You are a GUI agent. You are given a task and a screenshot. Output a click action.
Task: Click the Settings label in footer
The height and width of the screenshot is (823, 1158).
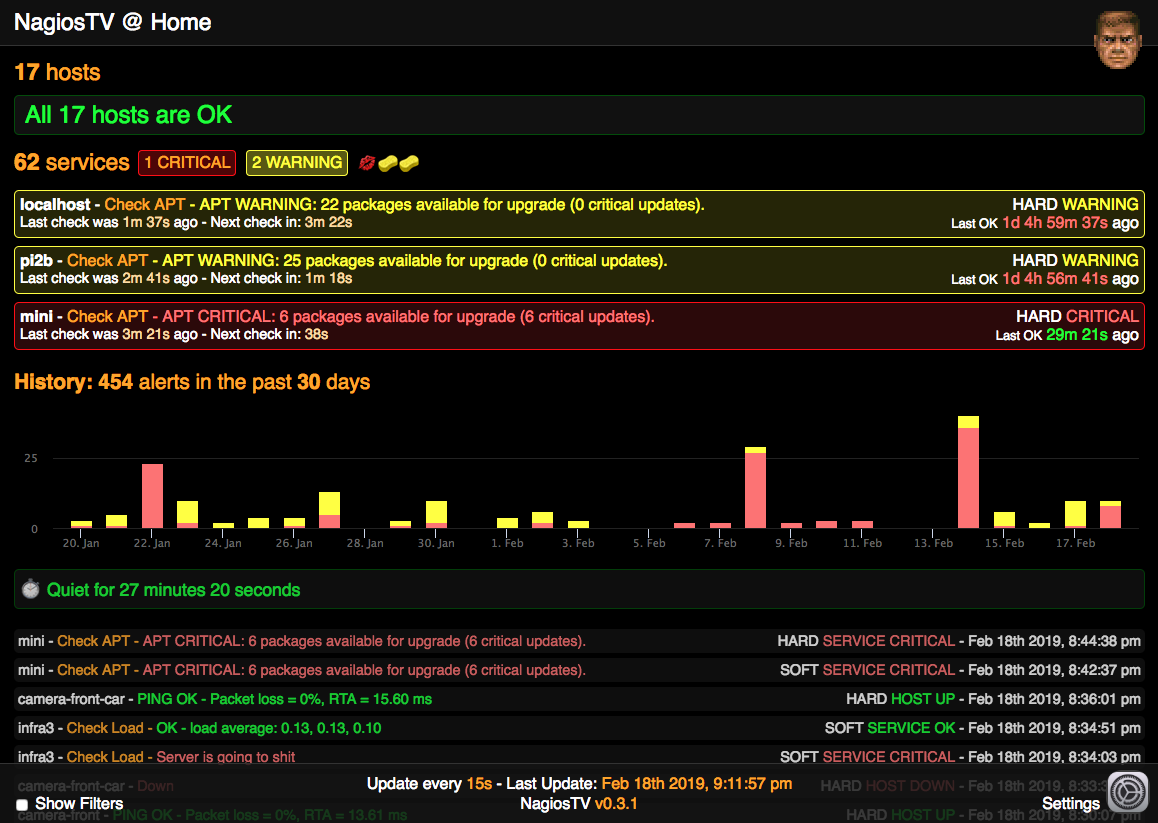tap(1071, 804)
